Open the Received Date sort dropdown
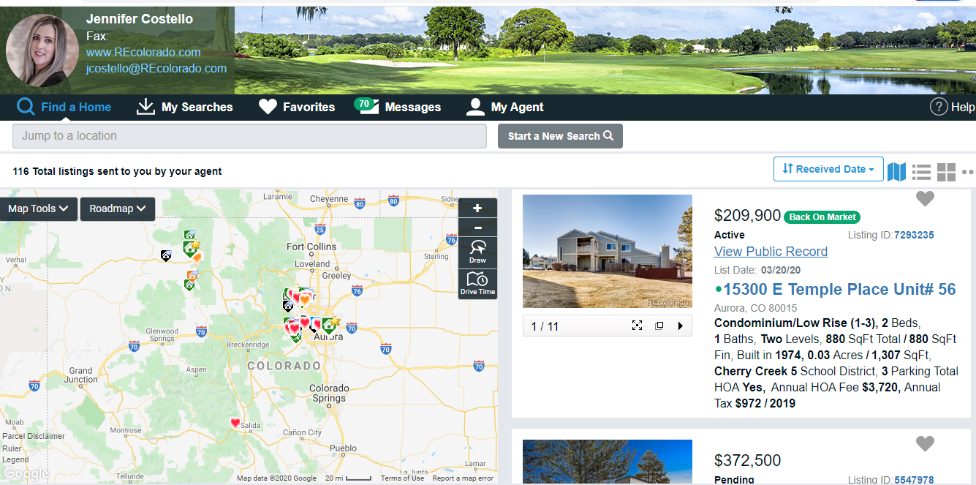The height and width of the screenshot is (485, 976). [828, 169]
